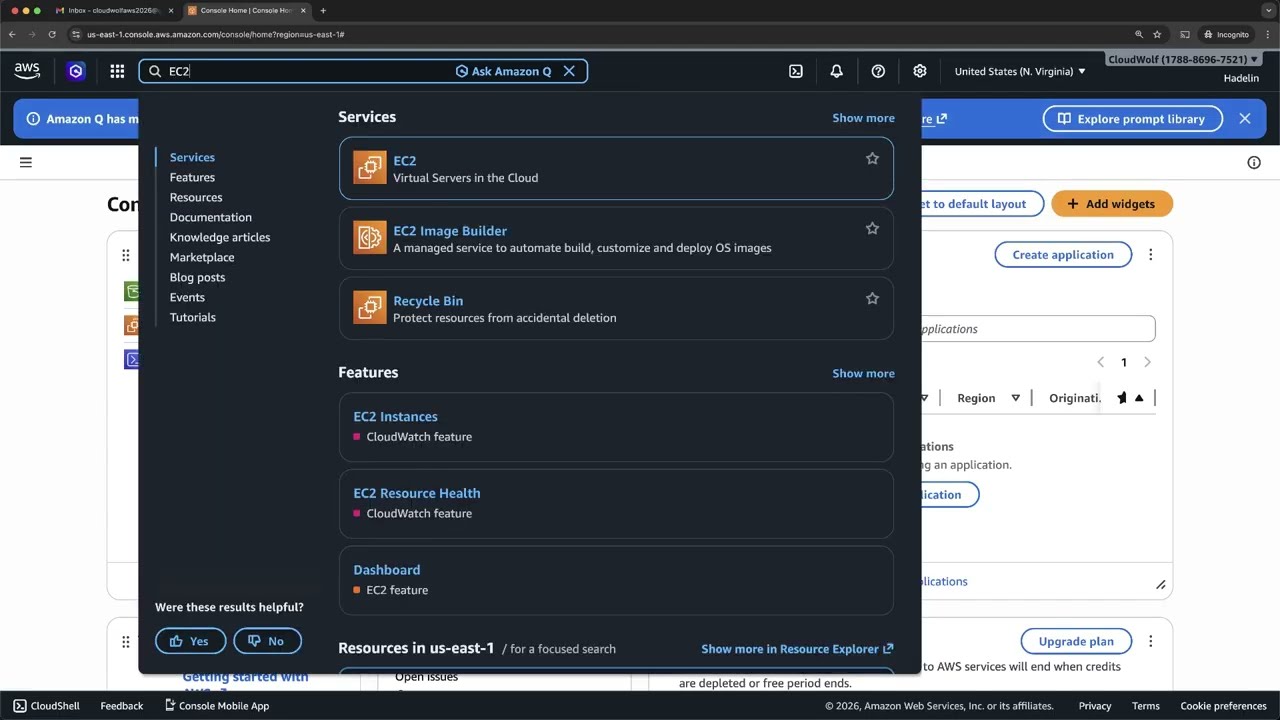Select Marketplace category
The image size is (1280, 720).
202,257
